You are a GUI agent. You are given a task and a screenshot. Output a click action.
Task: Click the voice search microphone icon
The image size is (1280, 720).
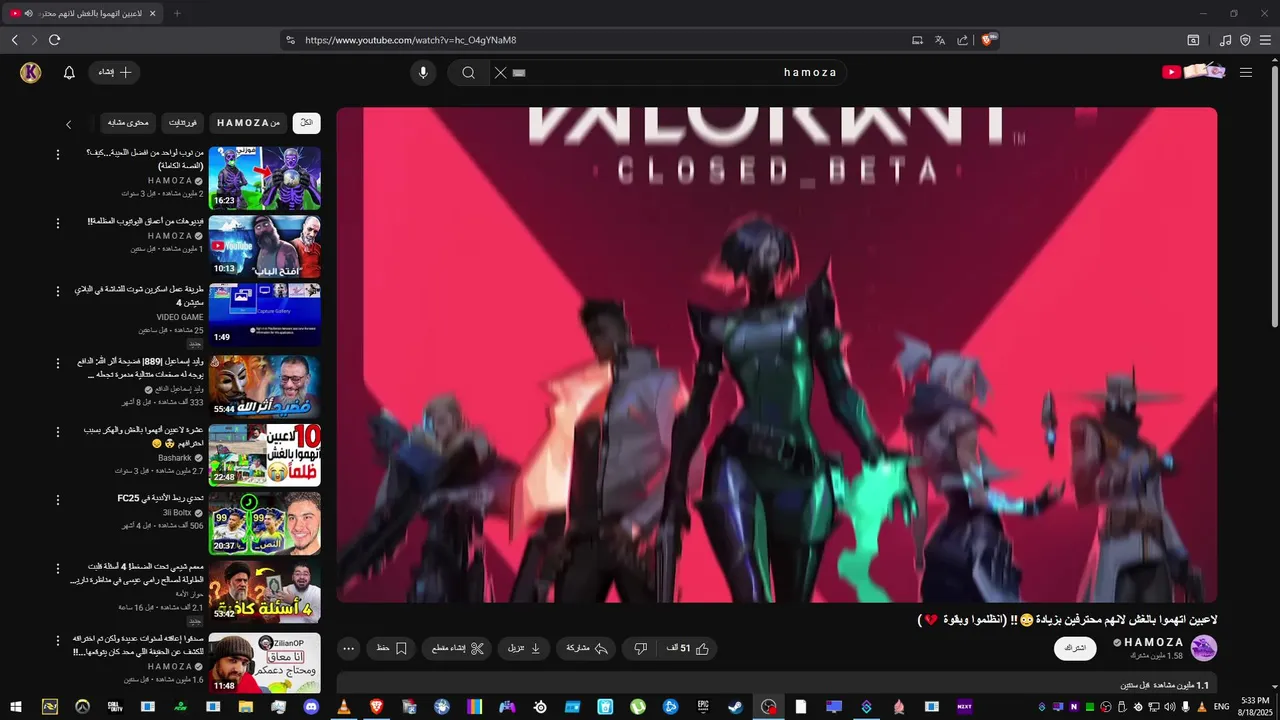pos(423,72)
